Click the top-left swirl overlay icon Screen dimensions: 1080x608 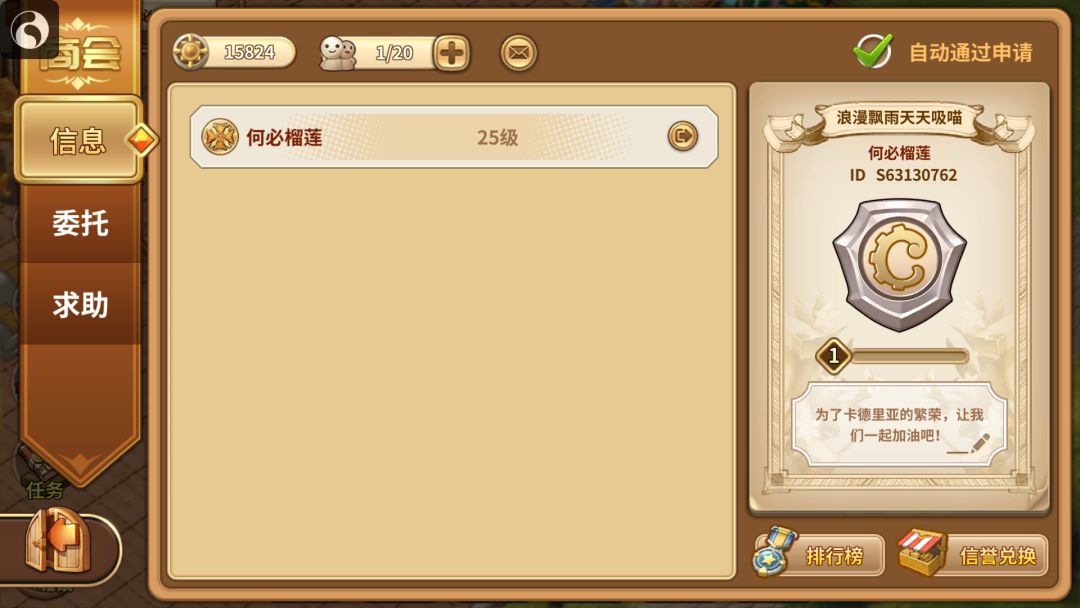[30, 29]
